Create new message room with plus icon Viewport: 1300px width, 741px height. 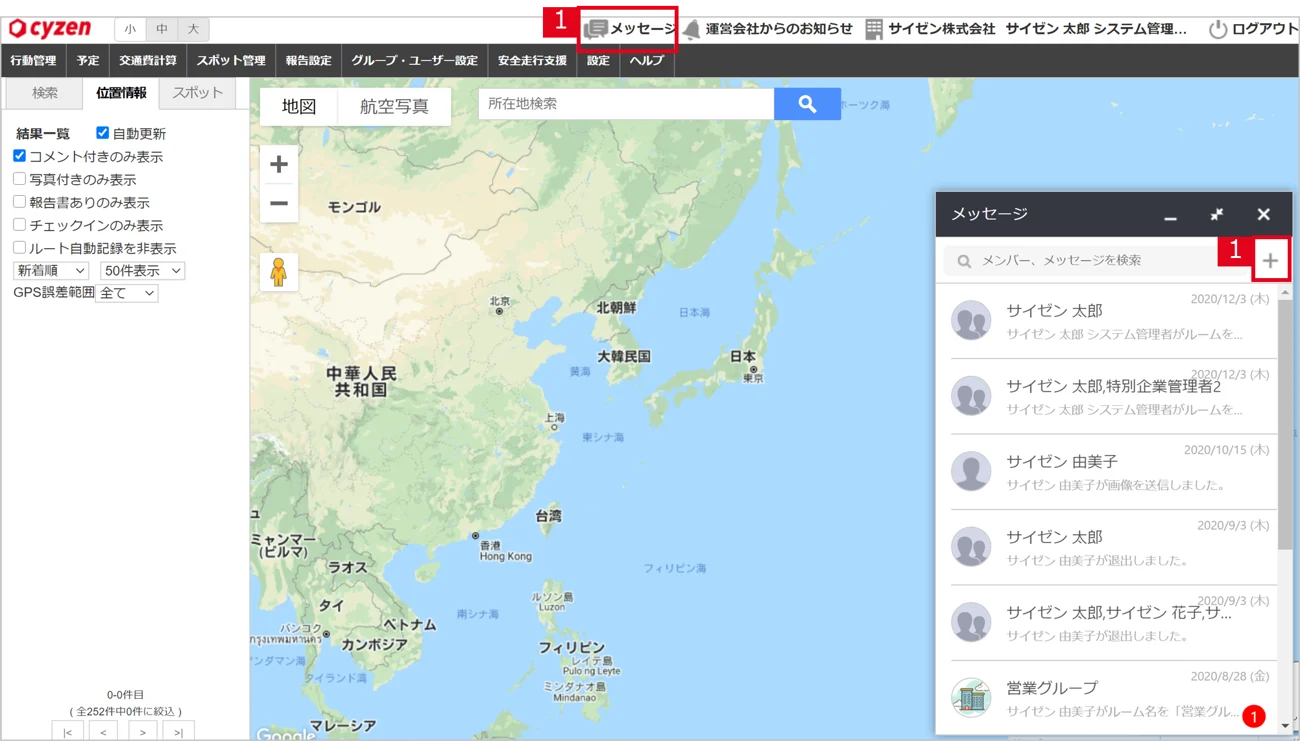(1270, 261)
